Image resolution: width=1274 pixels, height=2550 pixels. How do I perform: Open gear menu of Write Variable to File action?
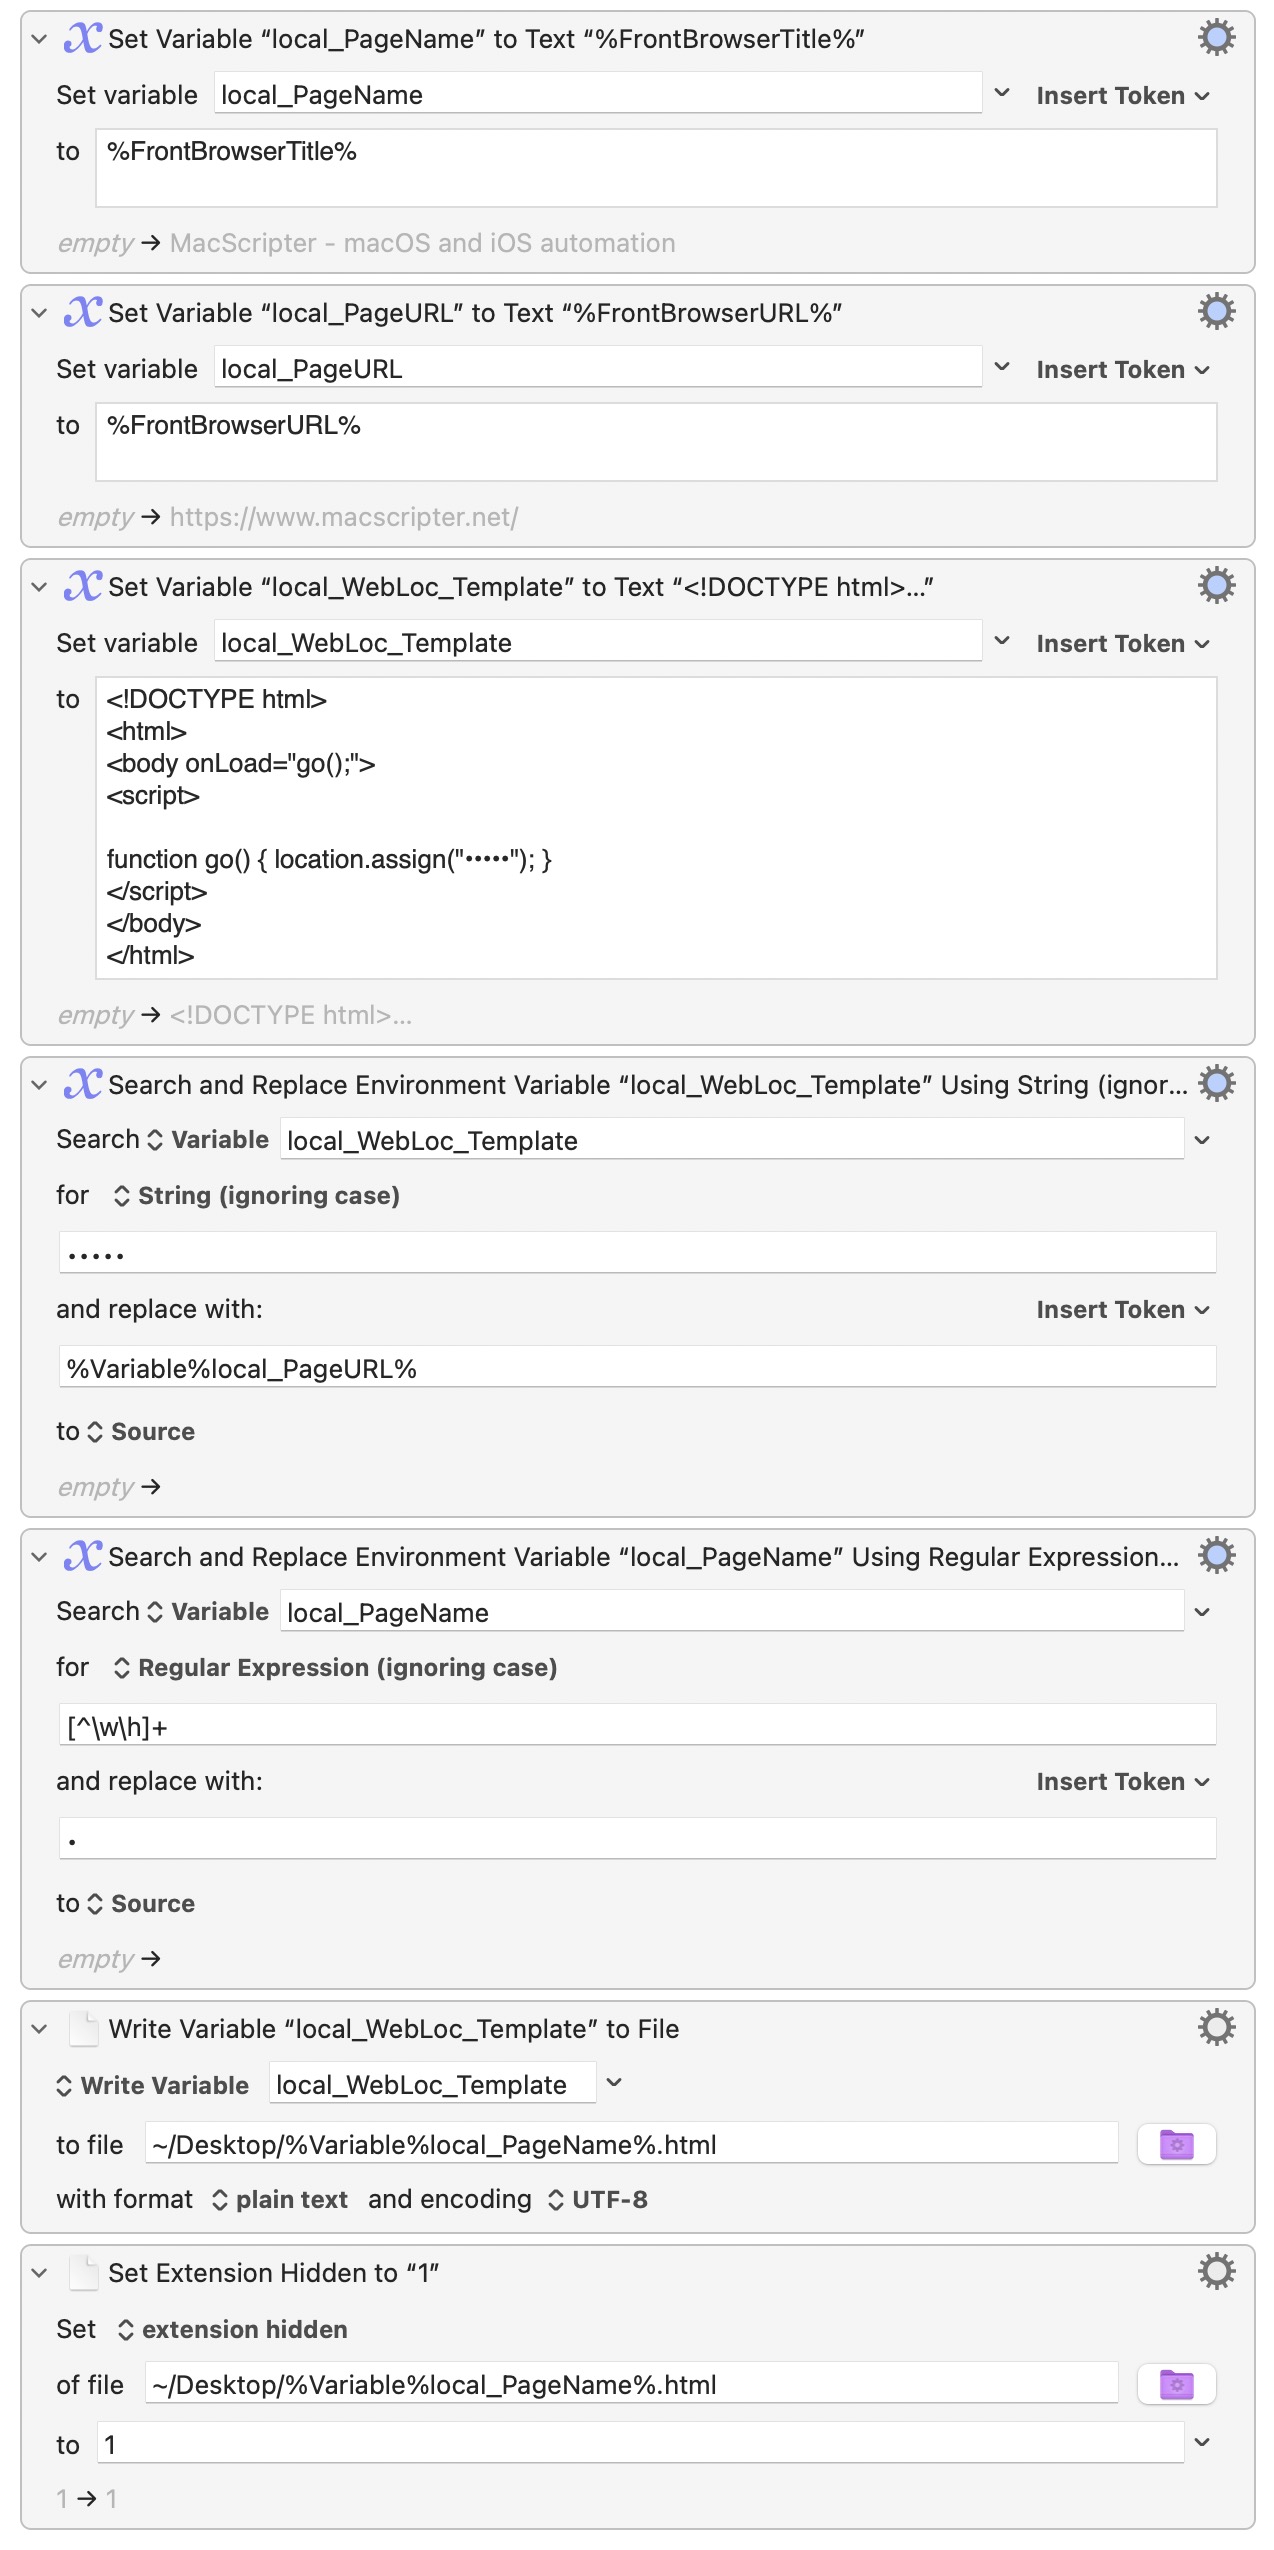[1216, 2028]
